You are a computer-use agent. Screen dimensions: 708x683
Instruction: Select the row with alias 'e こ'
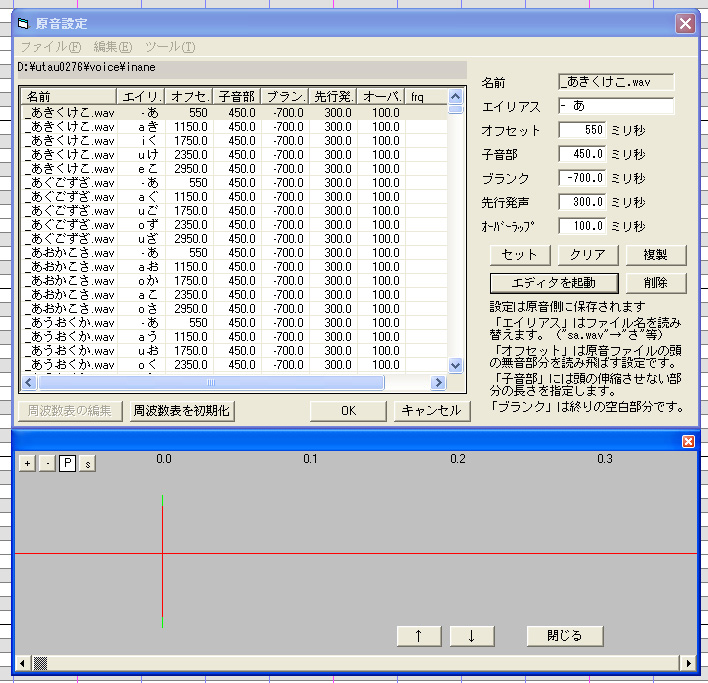click(x=234, y=169)
